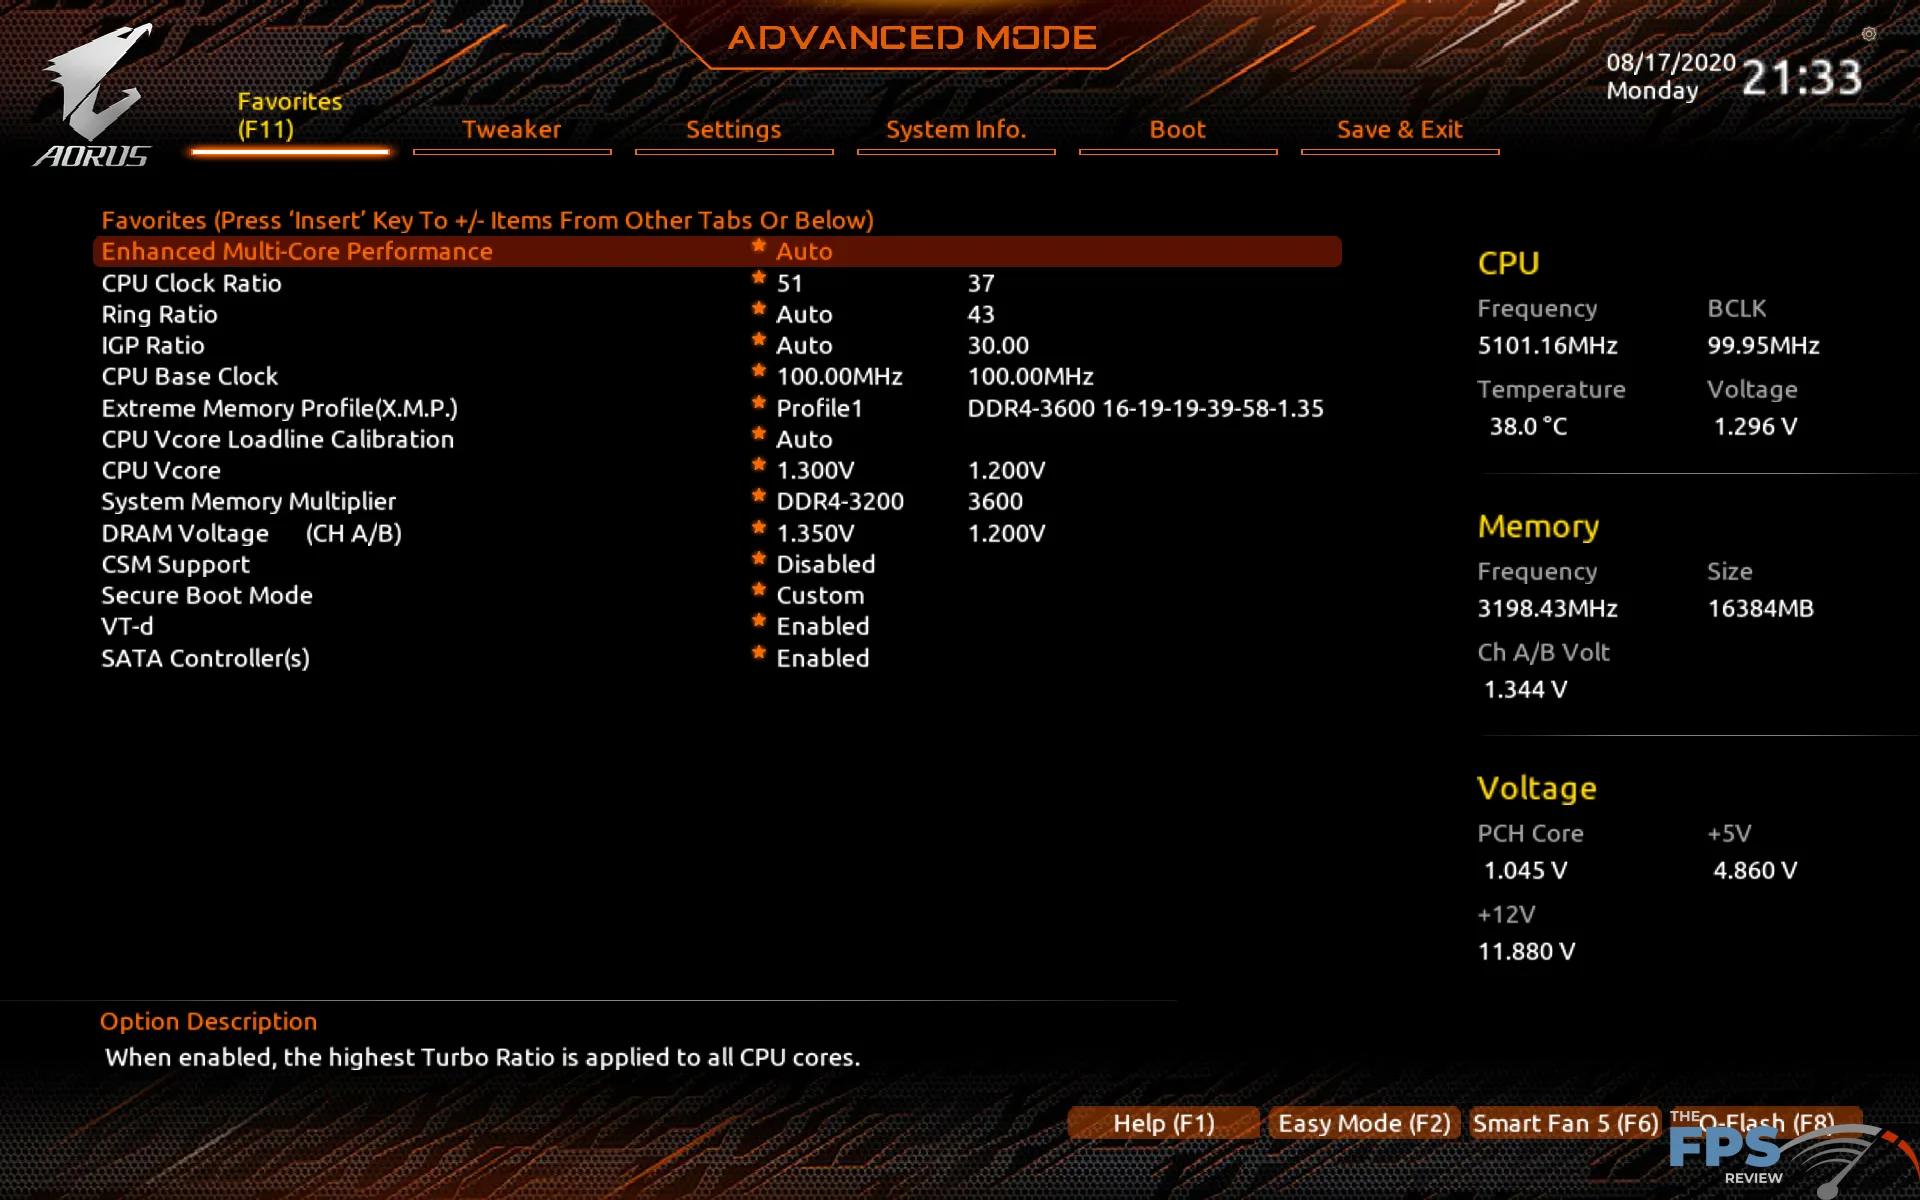Change X.M.P. Profile1 setting
The image size is (1920, 1200).
pyautogui.click(x=819, y=408)
